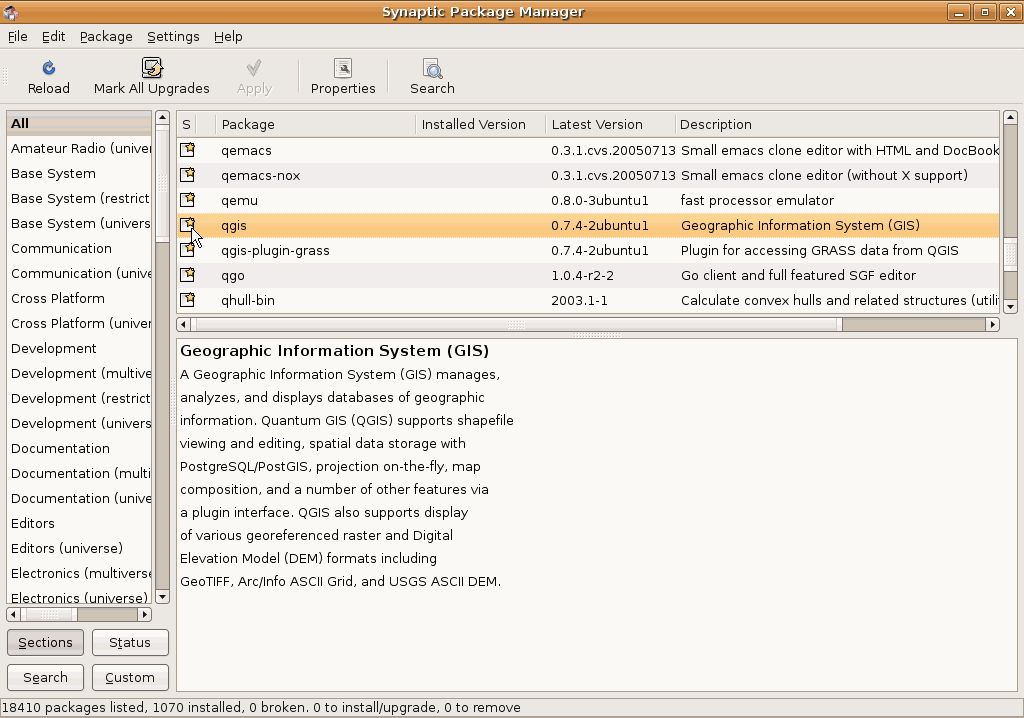Select the Base System (restricted) section

[x=79, y=198]
